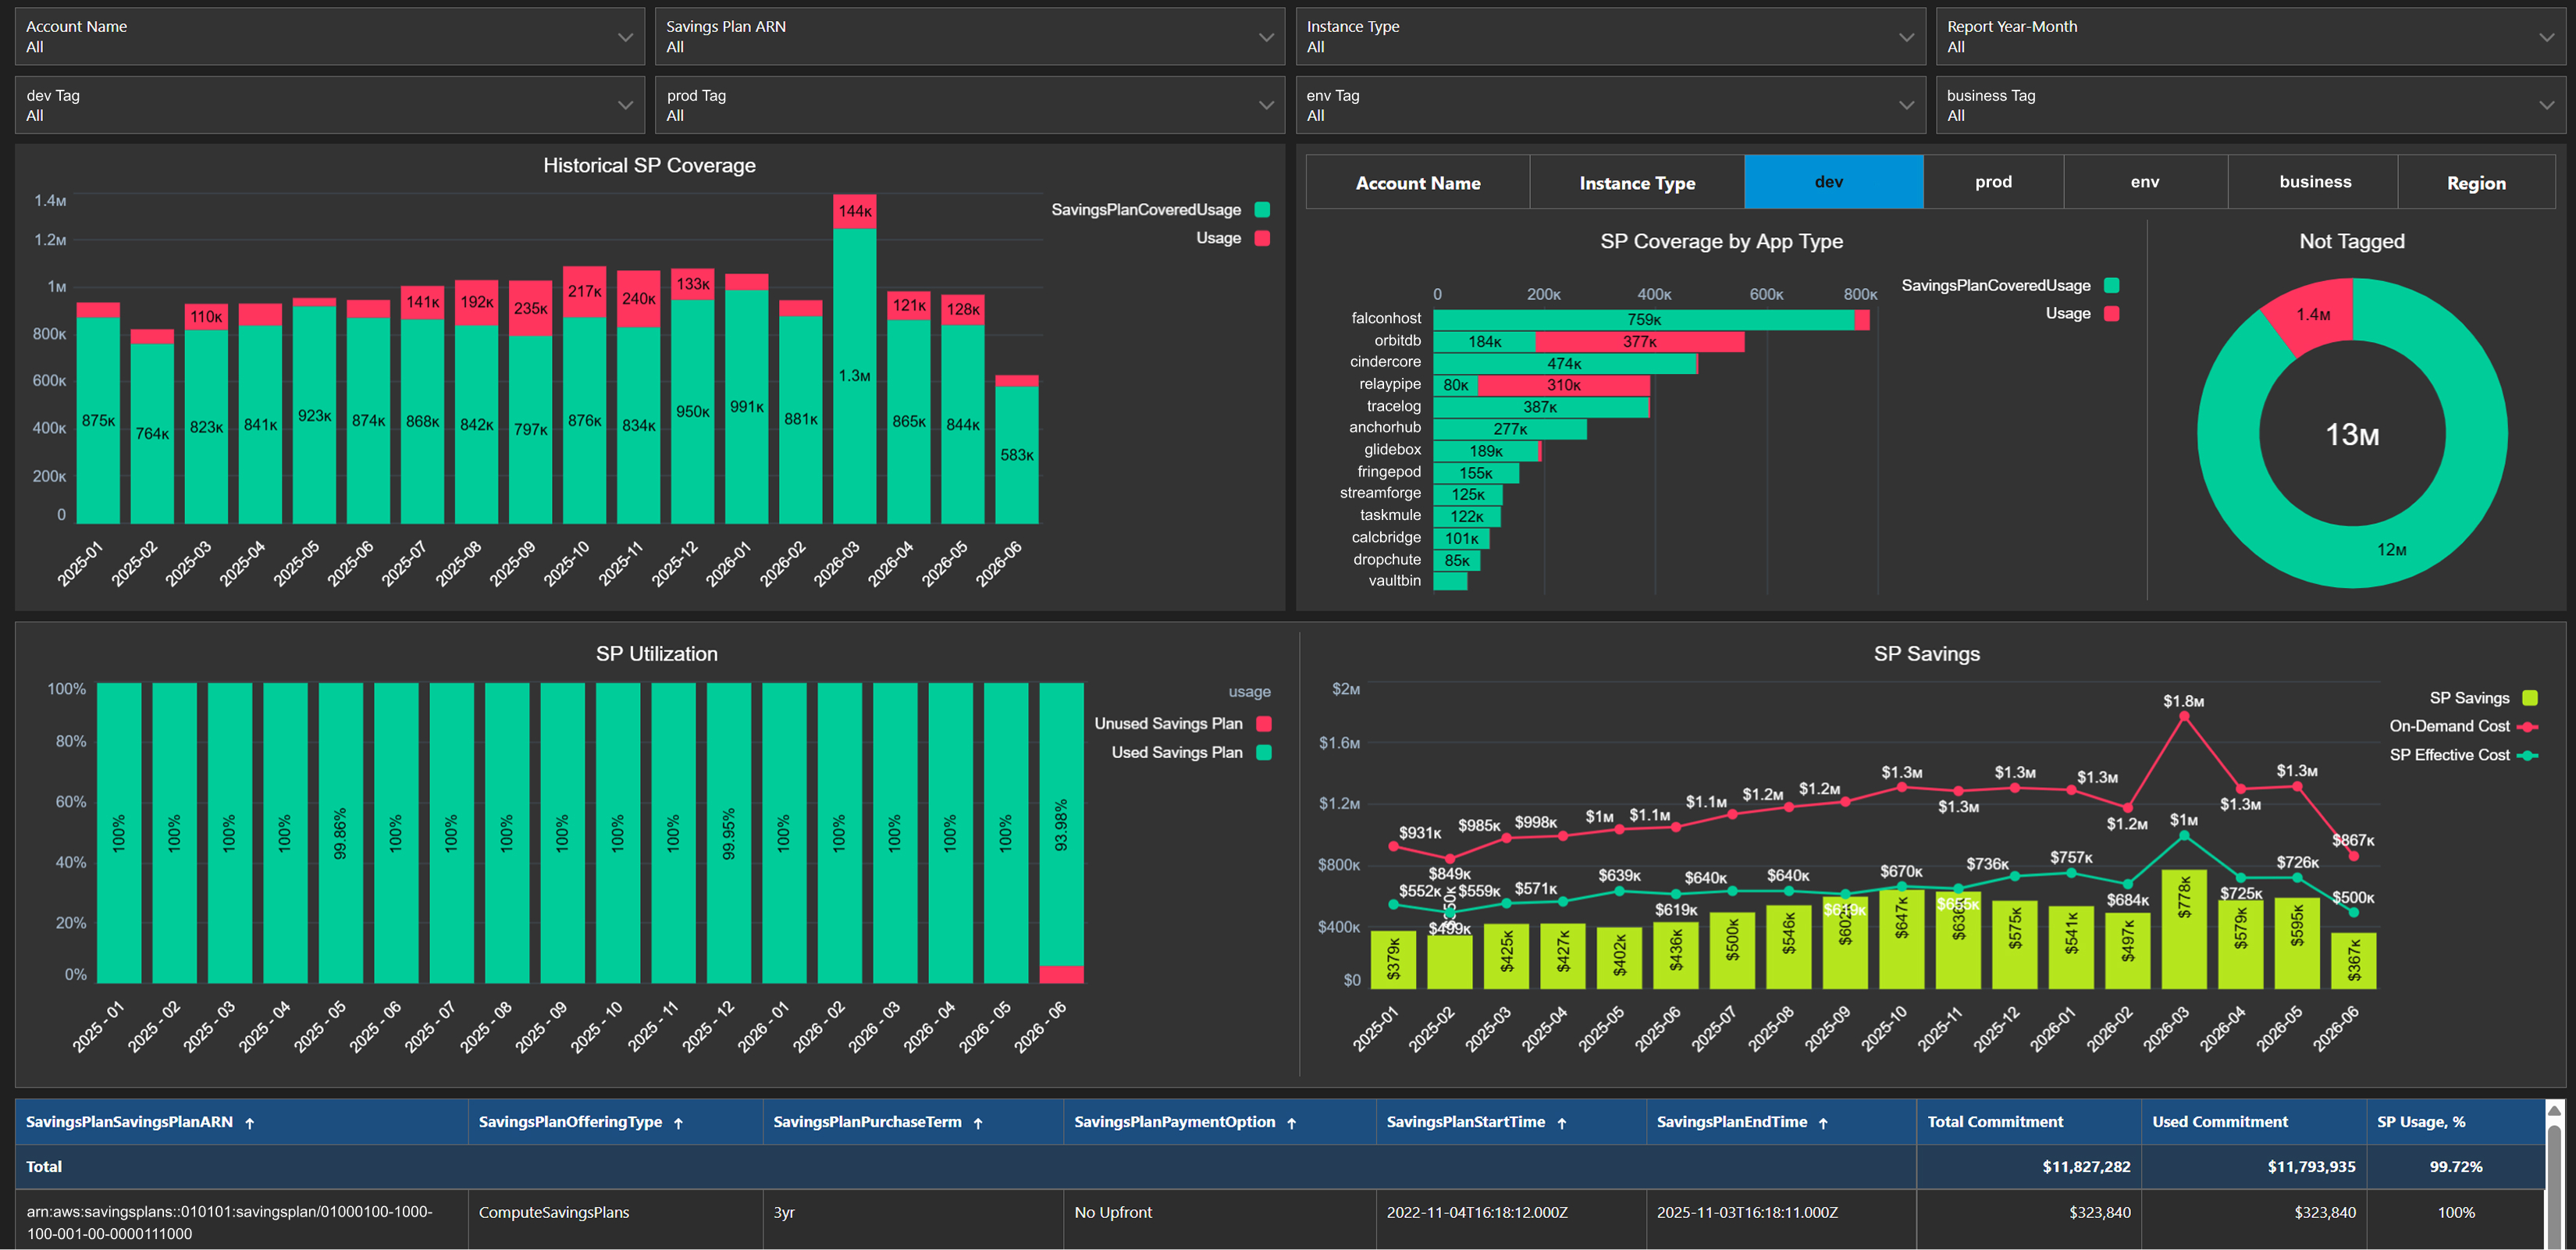This screenshot has height=1250, width=2576.
Task: Click the Used Commitment column header
Action: click(2253, 1122)
